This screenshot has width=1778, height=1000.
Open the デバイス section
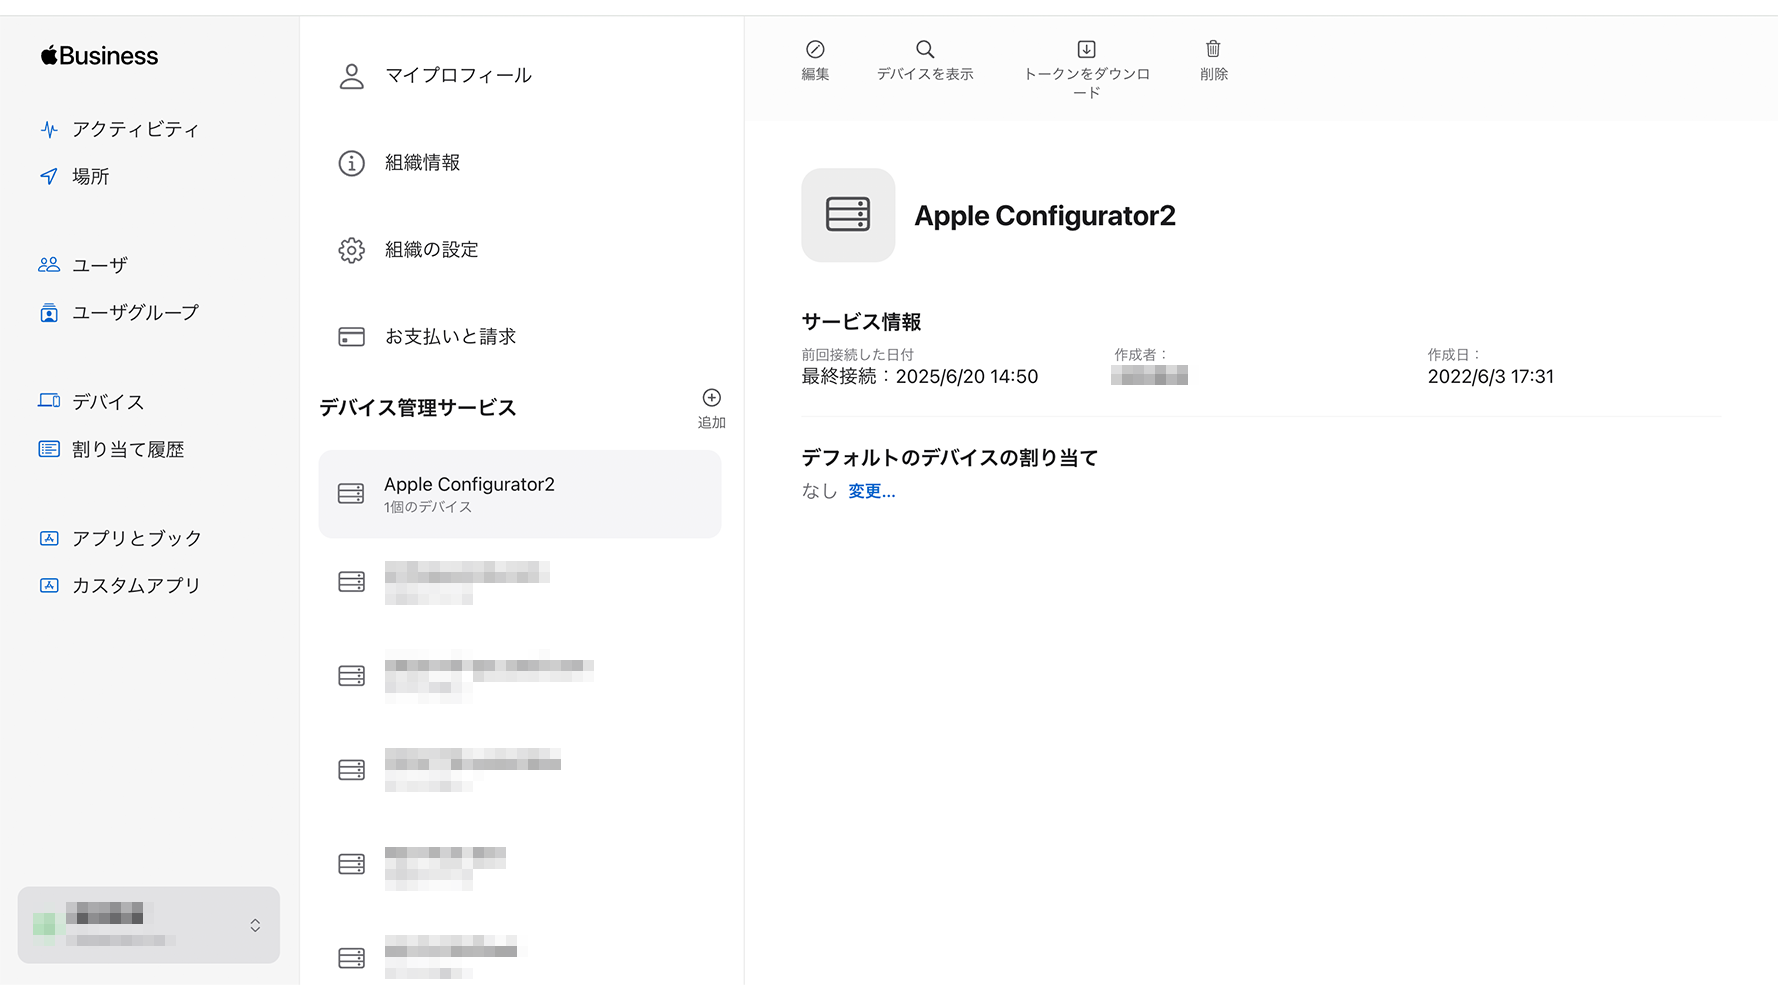(92, 401)
